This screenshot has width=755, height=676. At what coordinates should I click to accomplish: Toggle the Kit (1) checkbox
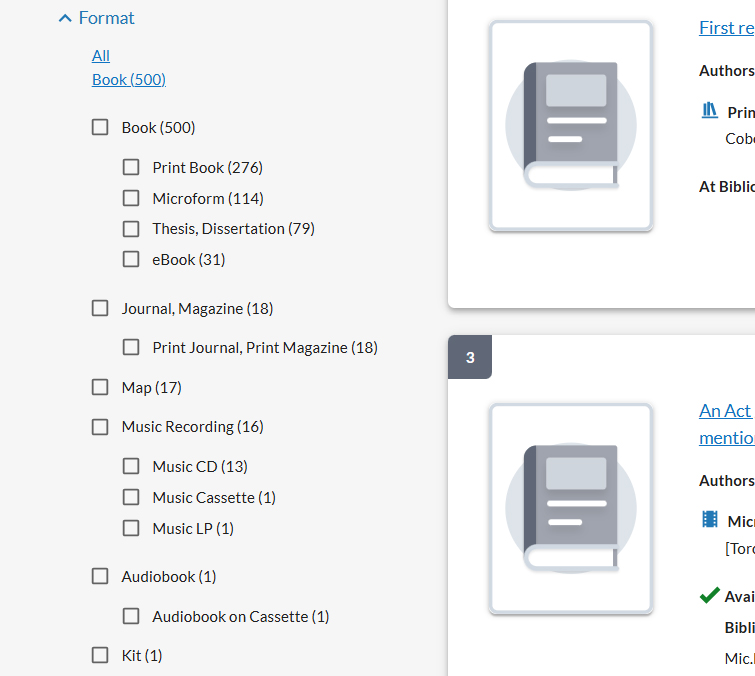pos(100,655)
